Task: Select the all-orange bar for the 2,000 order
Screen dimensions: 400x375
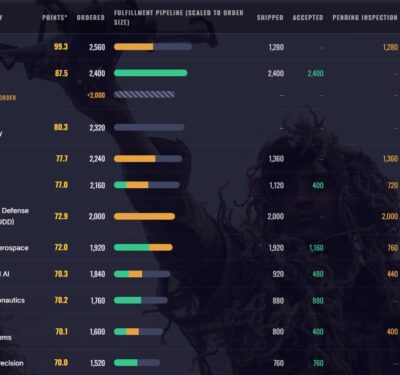Action: click(144, 217)
